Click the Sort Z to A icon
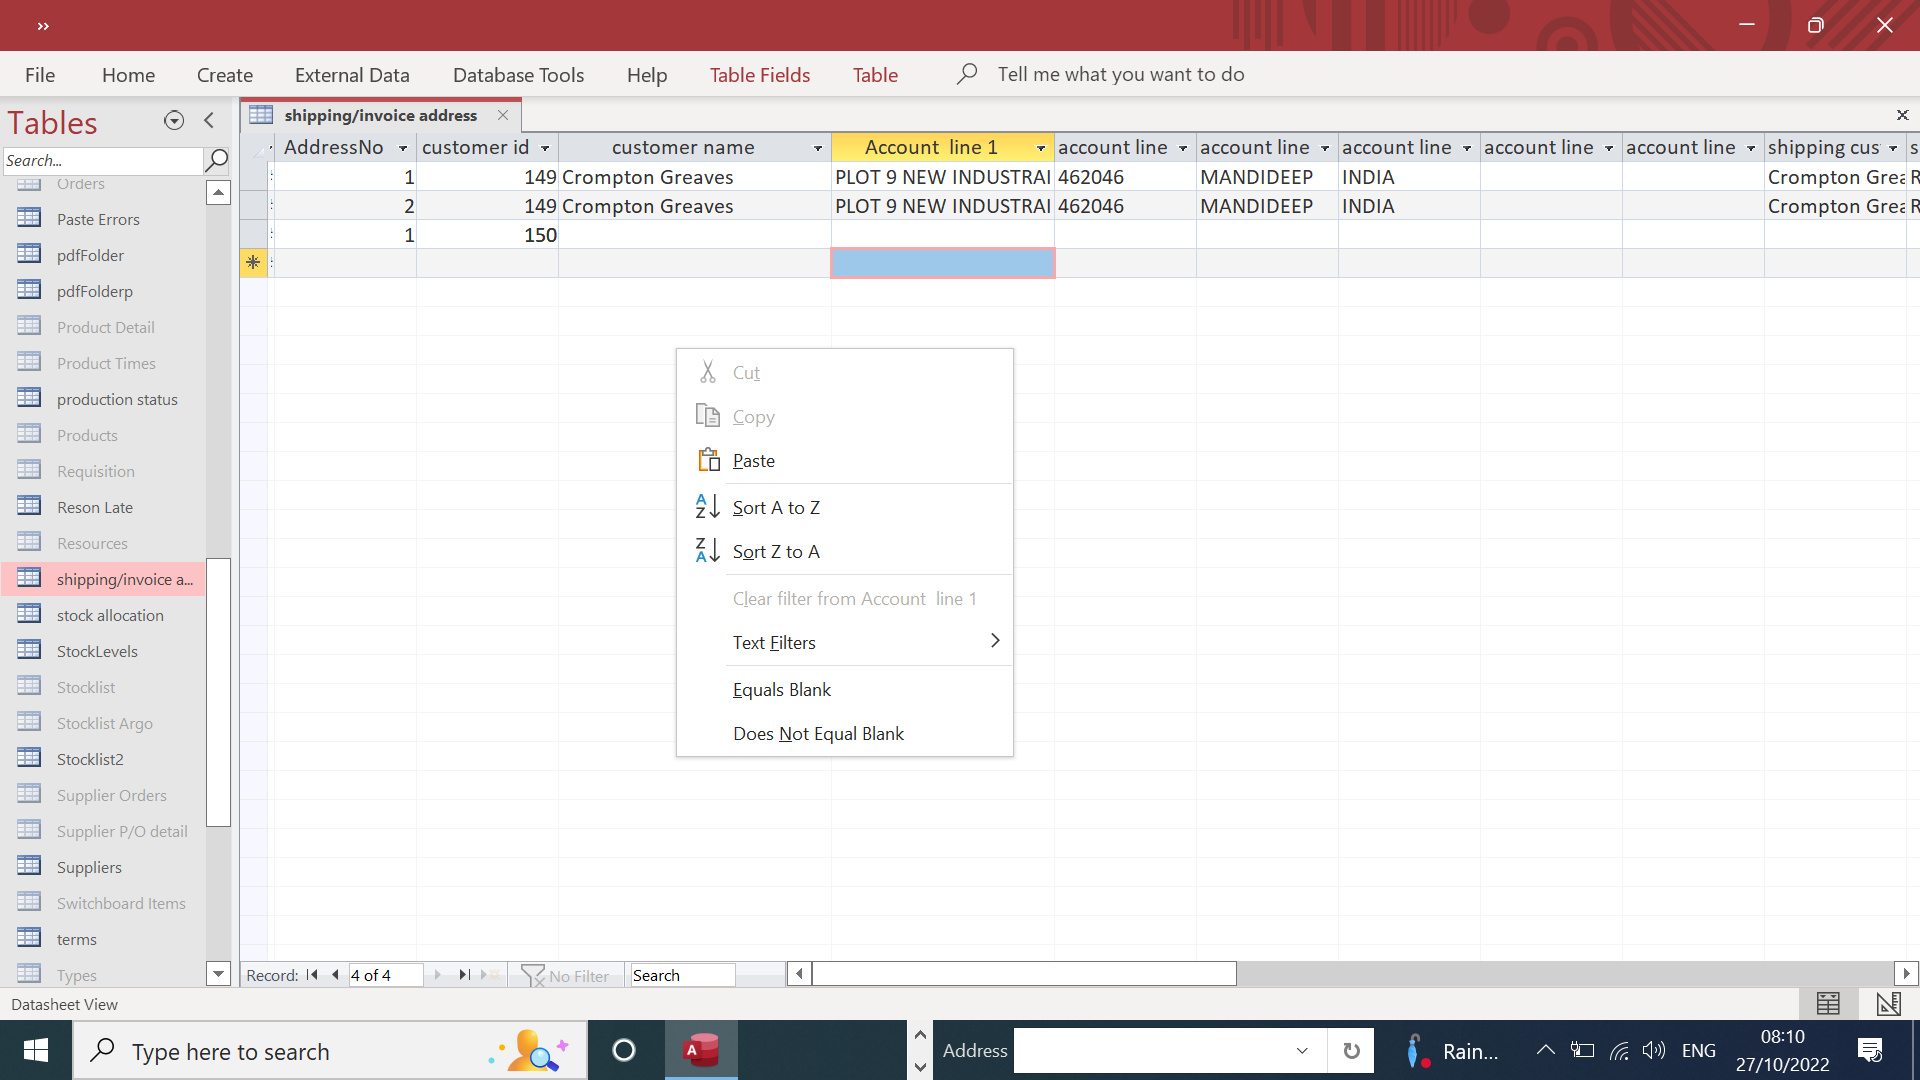The height and width of the screenshot is (1080, 1920). [707, 551]
